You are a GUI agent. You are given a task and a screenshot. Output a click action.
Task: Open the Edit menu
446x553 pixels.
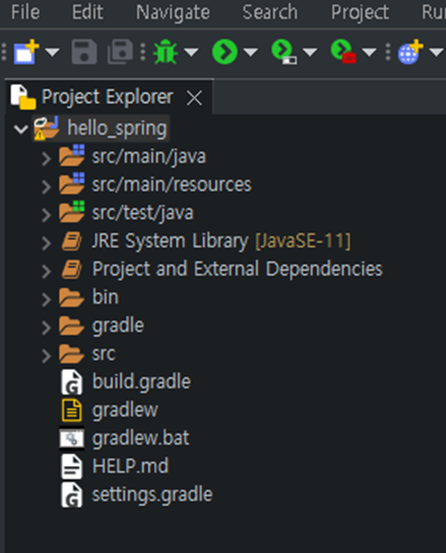87,12
